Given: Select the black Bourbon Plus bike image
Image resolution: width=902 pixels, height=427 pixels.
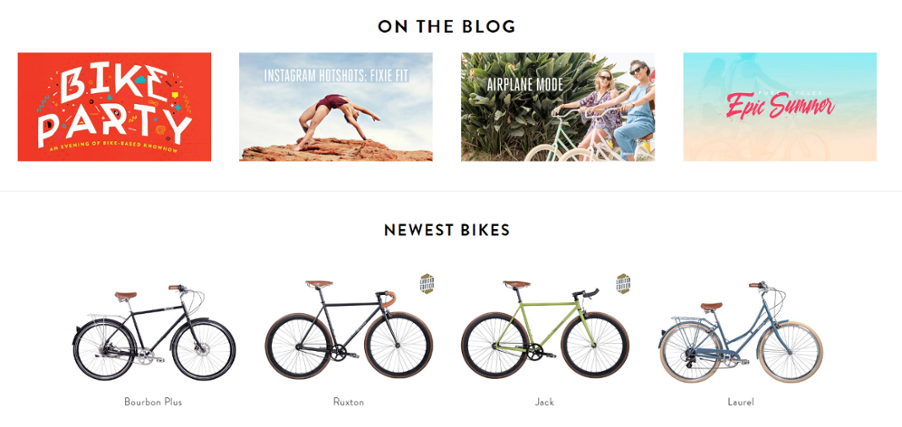Looking at the screenshot, I should pos(154,332).
